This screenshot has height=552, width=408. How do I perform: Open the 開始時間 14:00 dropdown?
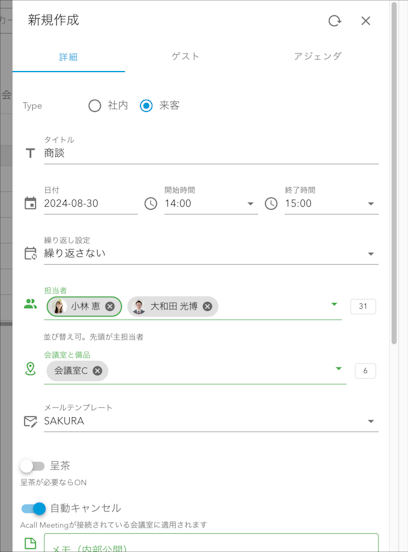click(x=211, y=203)
